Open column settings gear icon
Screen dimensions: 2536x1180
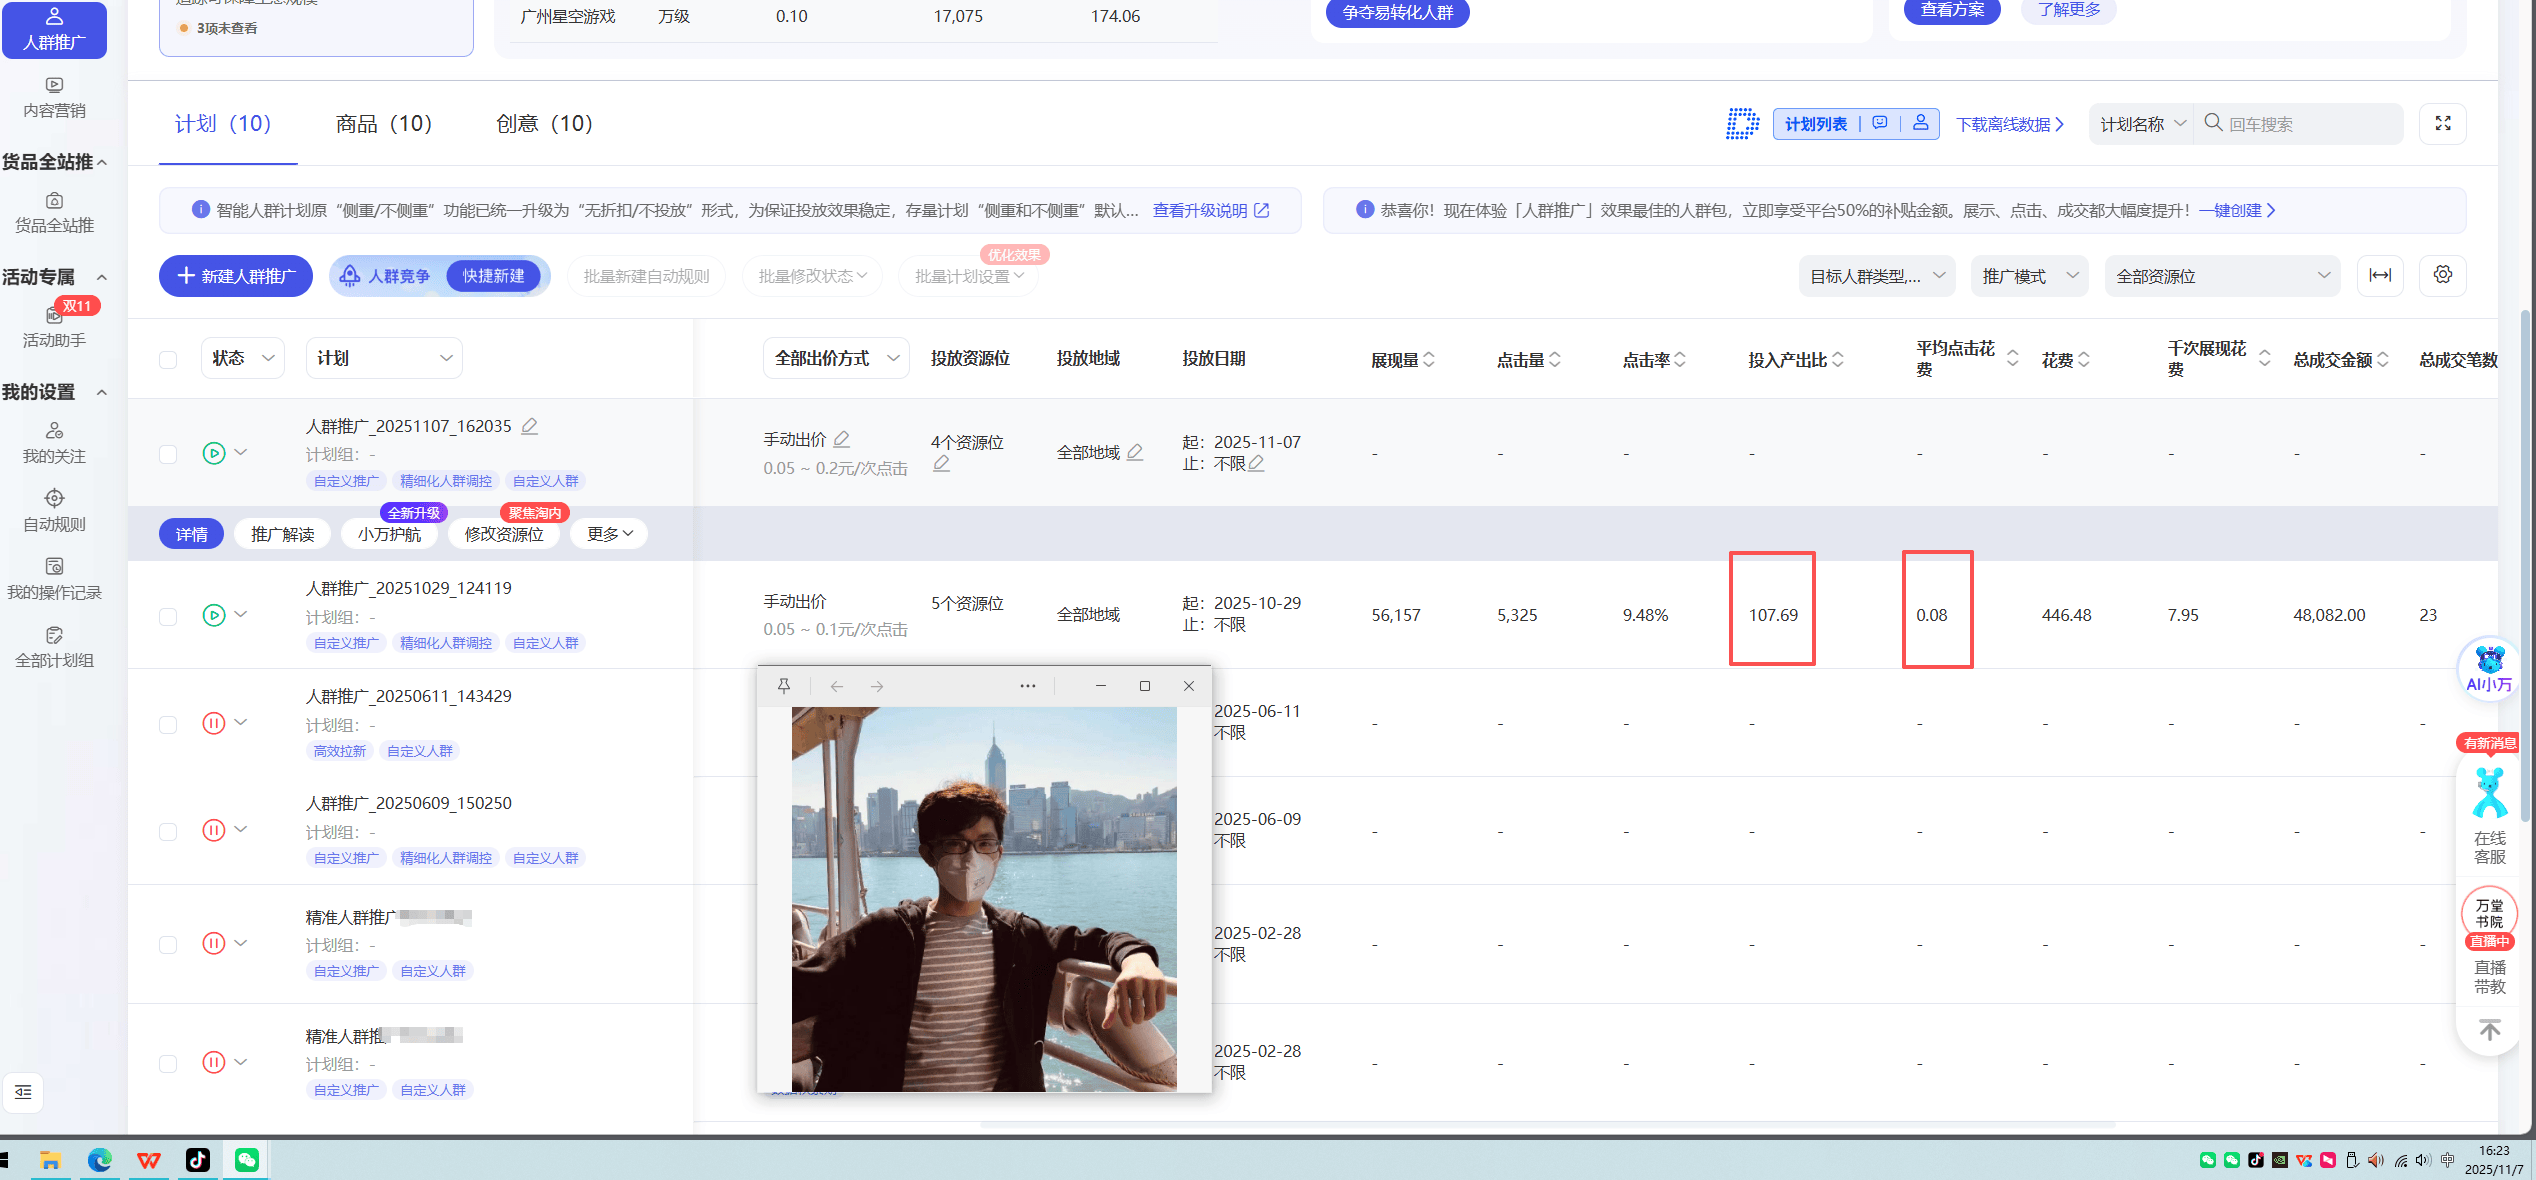[x=2442, y=275]
